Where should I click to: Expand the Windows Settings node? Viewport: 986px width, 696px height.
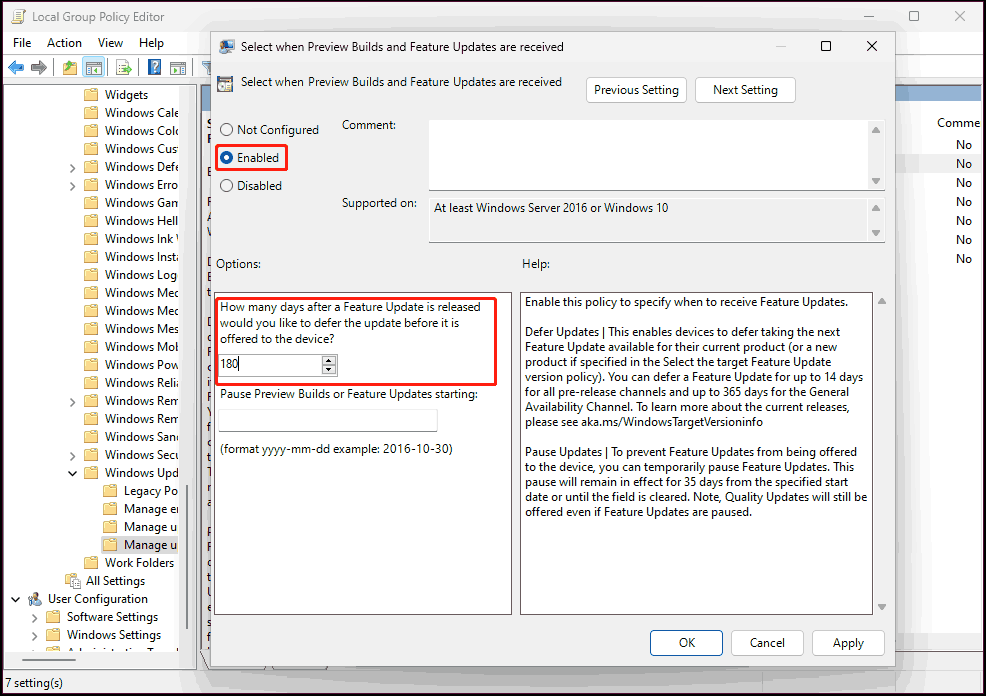(x=35, y=636)
